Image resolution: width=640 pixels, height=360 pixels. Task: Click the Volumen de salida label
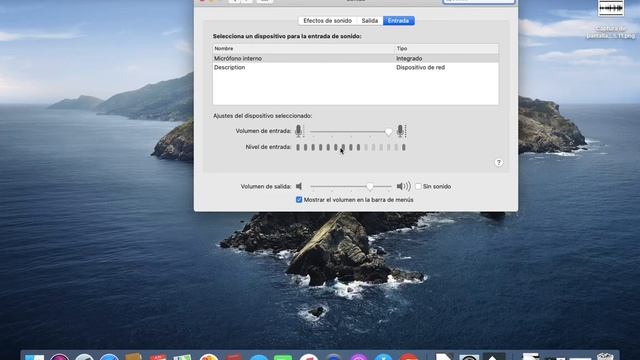[x=266, y=187]
